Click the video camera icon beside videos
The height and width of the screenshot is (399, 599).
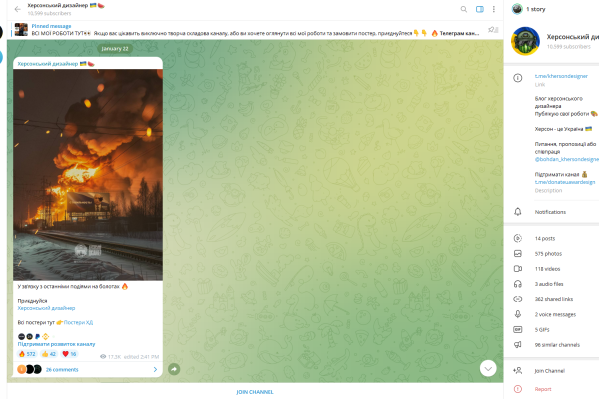(x=518, y=269)
